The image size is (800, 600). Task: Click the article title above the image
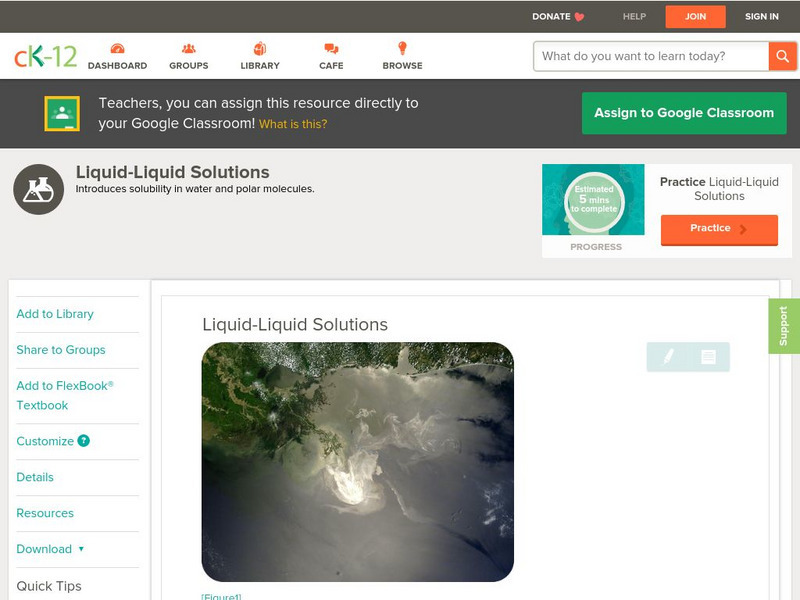(295, 324)
